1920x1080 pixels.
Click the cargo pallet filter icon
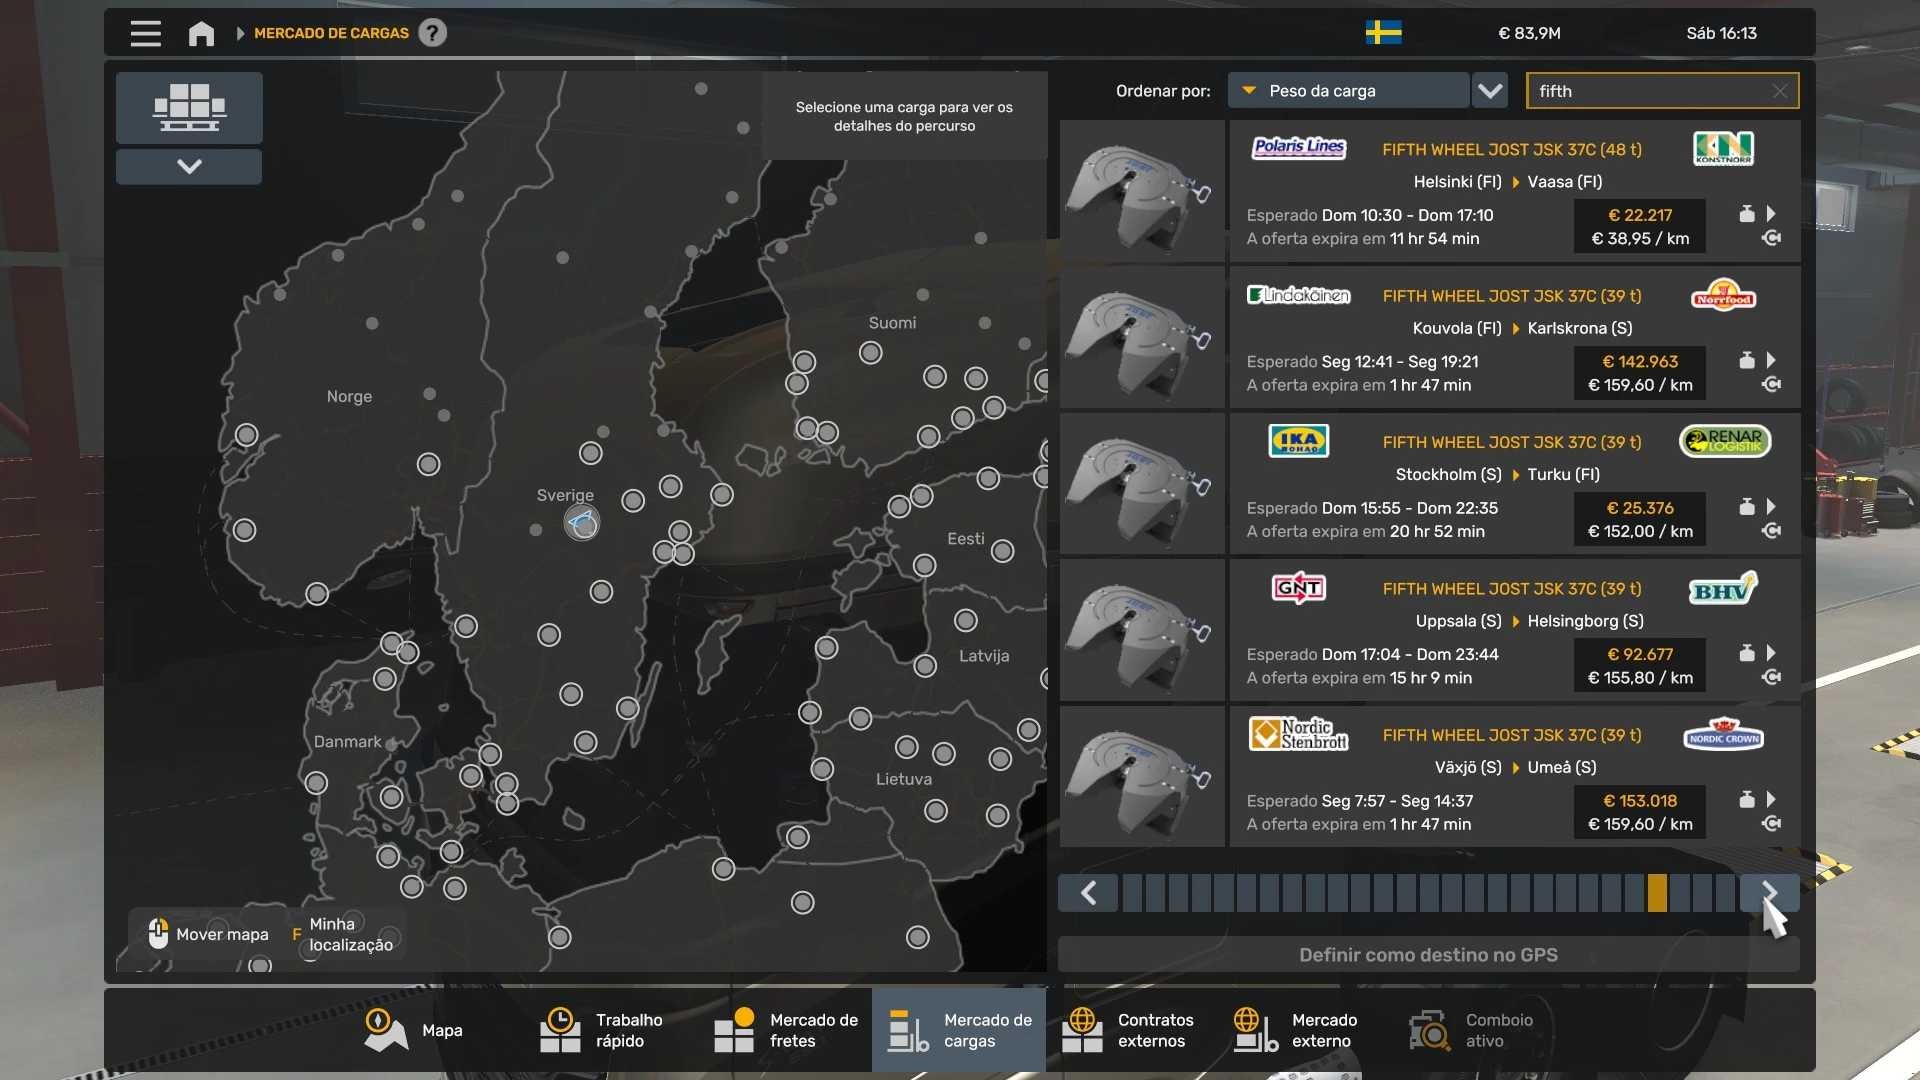pos(189,107)
